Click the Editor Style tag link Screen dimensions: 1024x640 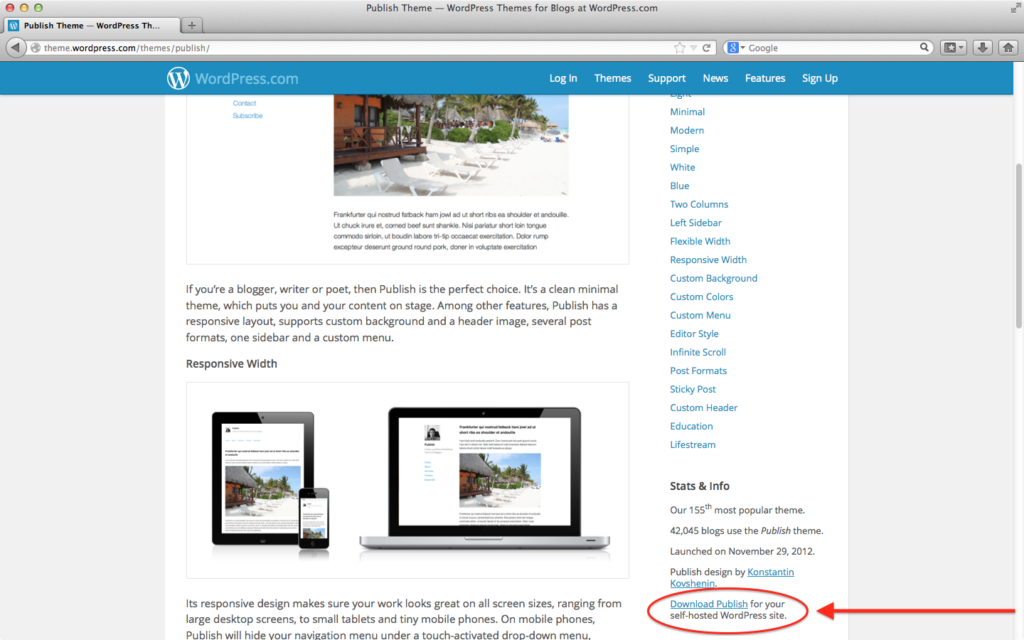(694, 334)
